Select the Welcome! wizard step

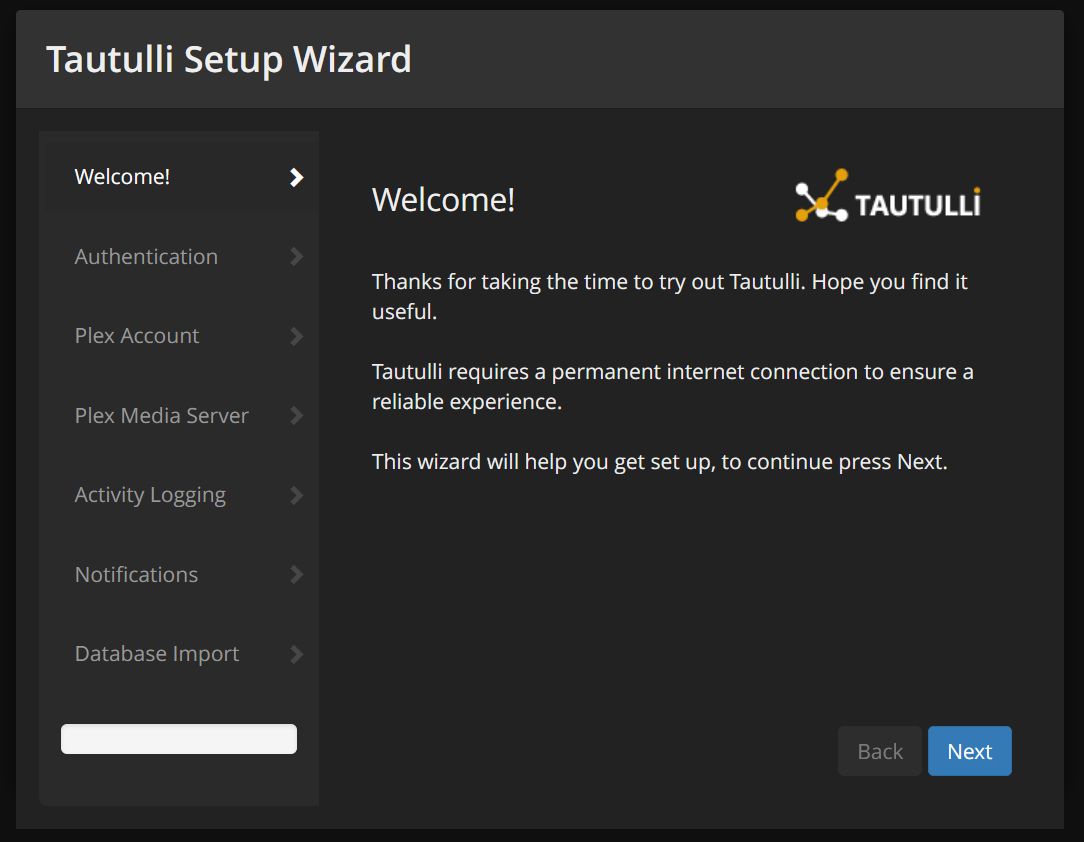pos(123,177)
